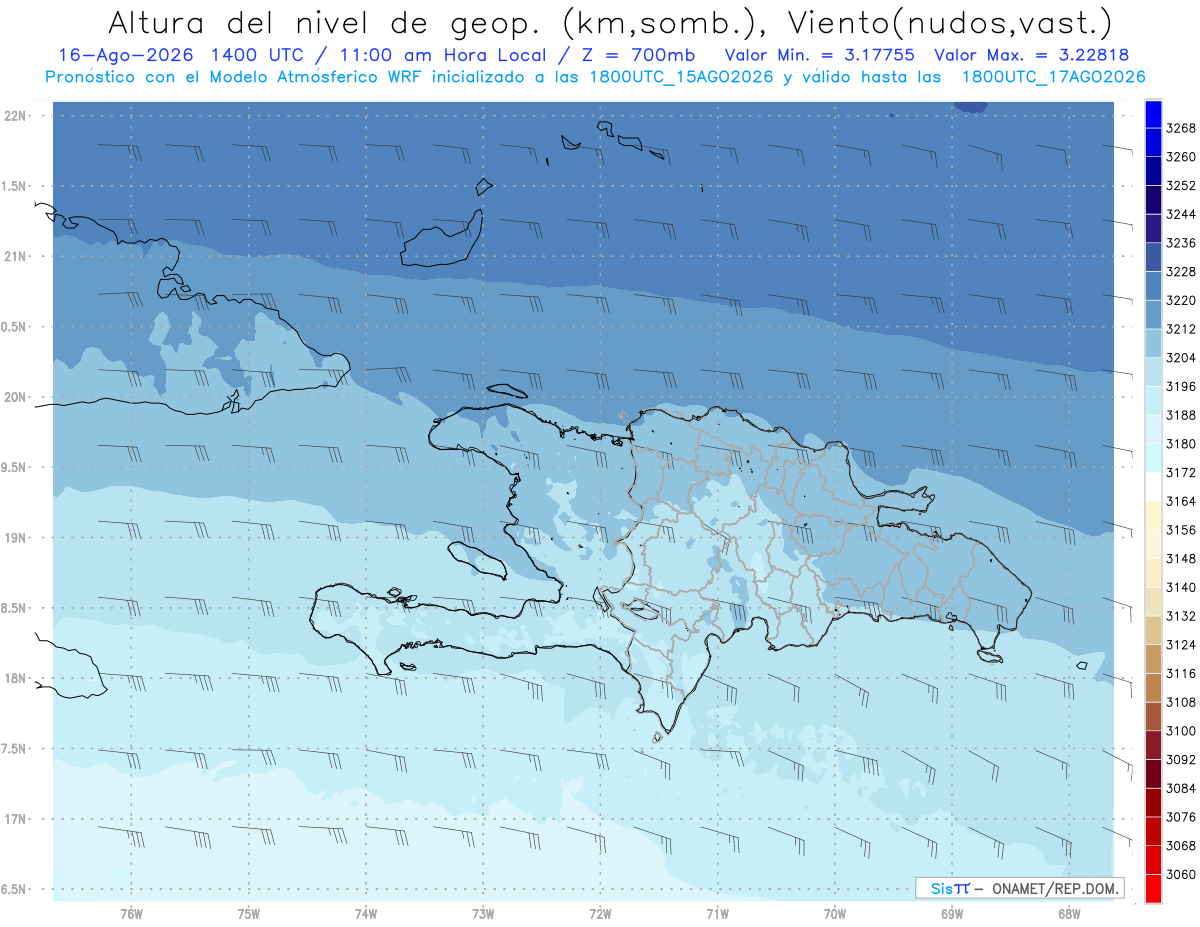Screen dimensions: 1200x927
Task: Select the bright blue swatch above 3268
Action: point(1153,114)
